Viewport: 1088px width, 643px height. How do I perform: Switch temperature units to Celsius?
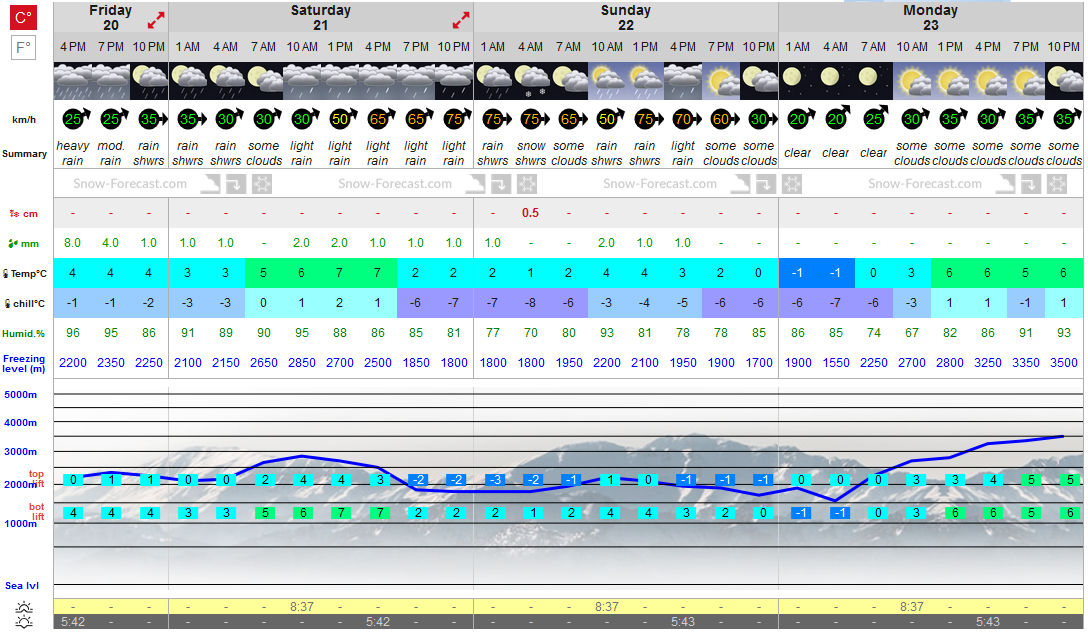(23, 17)
